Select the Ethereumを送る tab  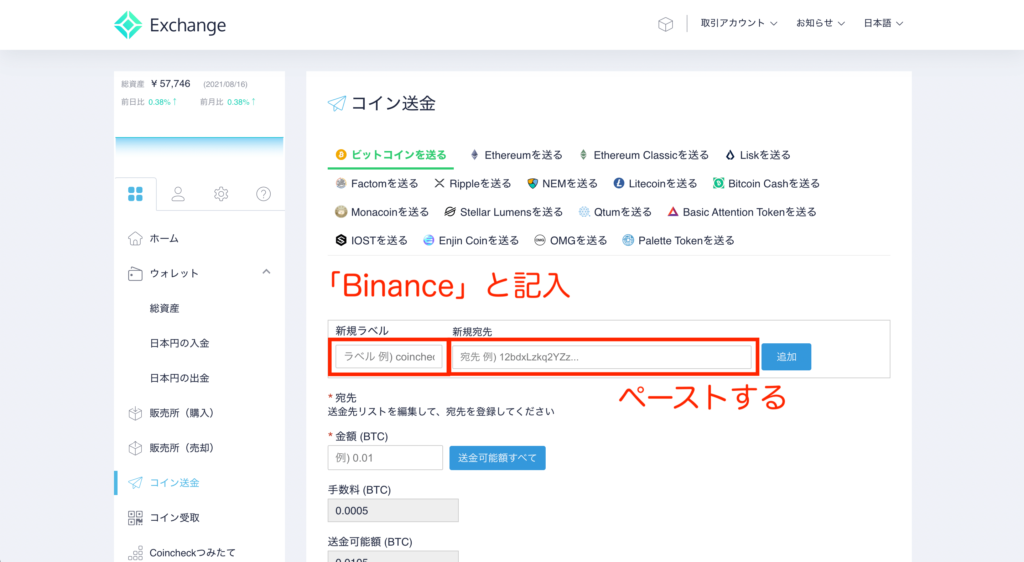516,155
